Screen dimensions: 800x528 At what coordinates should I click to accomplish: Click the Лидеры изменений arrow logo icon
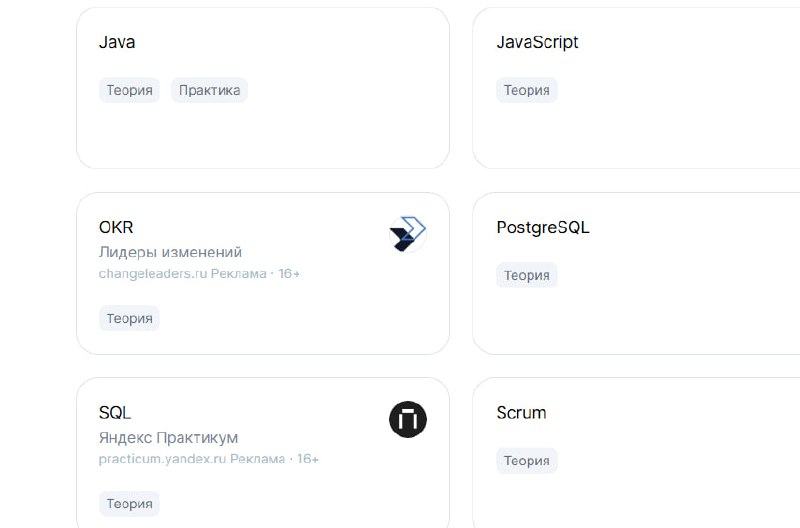point(408,234)
